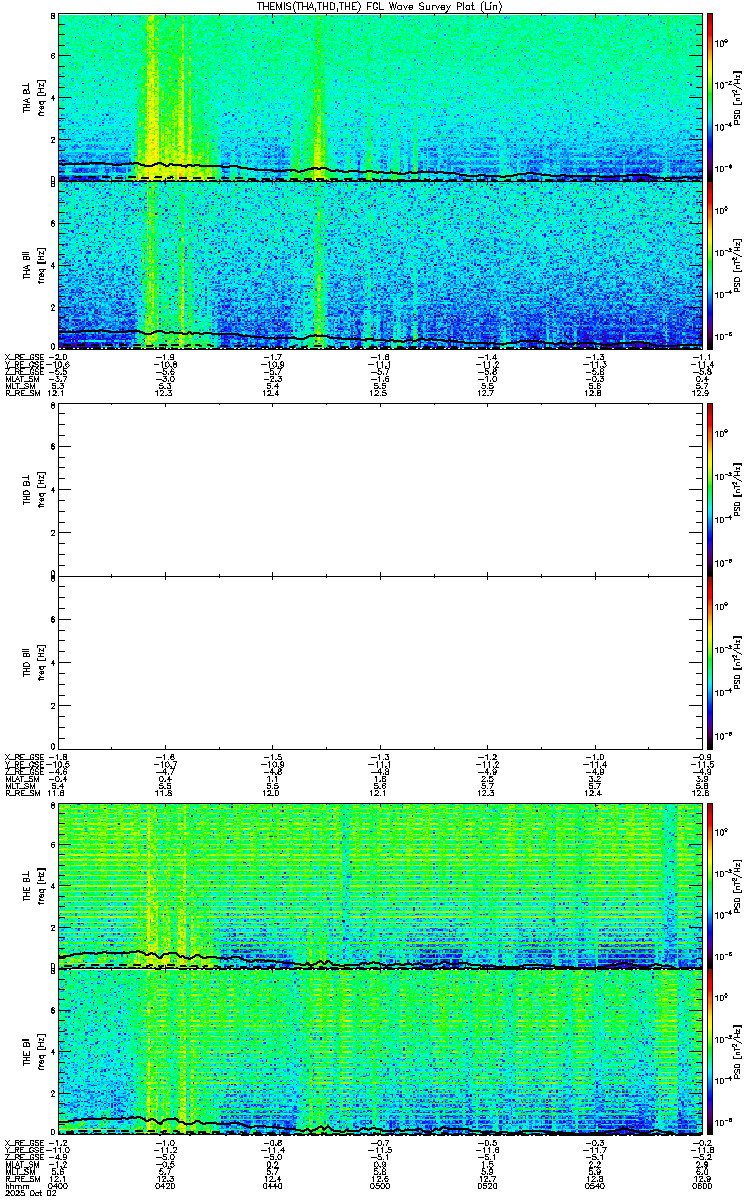This screenshot has width=750, height=1200.
Task: Select the THE BL spectrogram panel
Action: tap(380, 884)
